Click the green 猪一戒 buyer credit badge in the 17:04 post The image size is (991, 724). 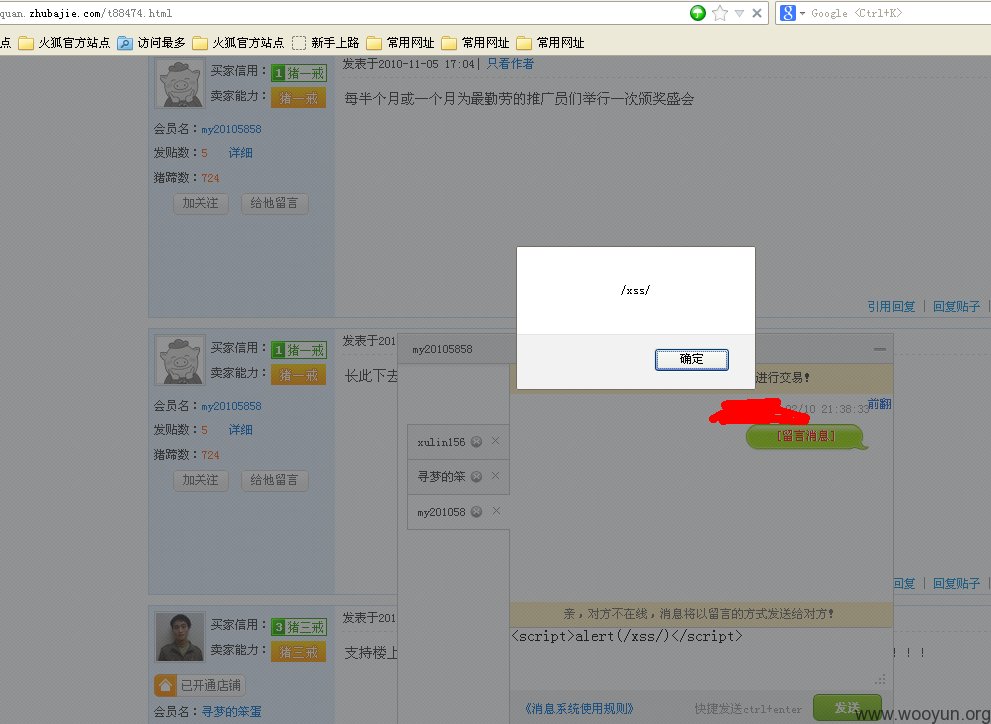point(299,73)
